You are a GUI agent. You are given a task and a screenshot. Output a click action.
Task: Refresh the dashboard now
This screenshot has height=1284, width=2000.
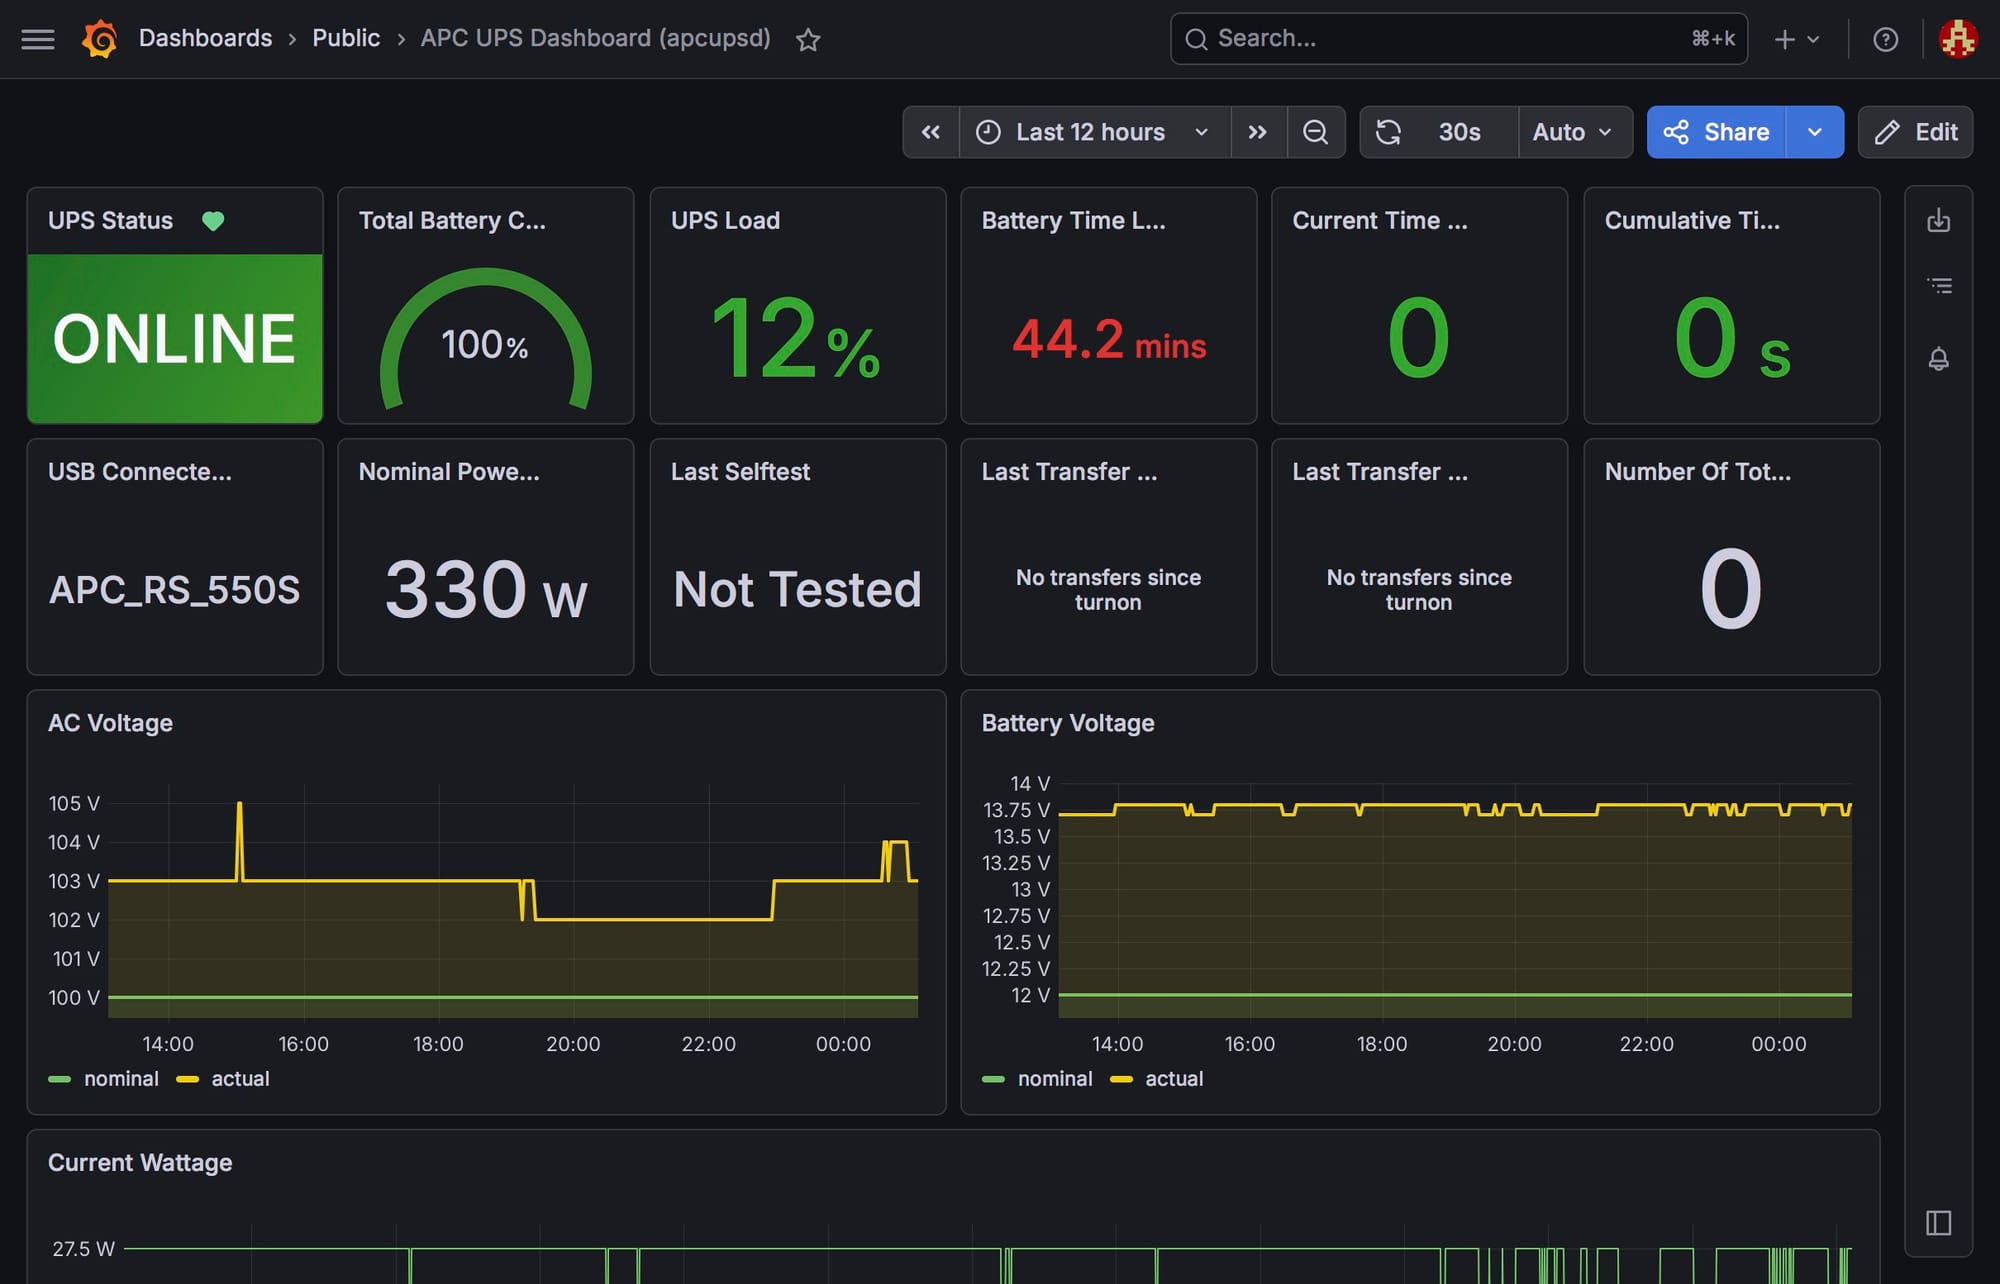pyautogui.click(x=1388, y=132)
